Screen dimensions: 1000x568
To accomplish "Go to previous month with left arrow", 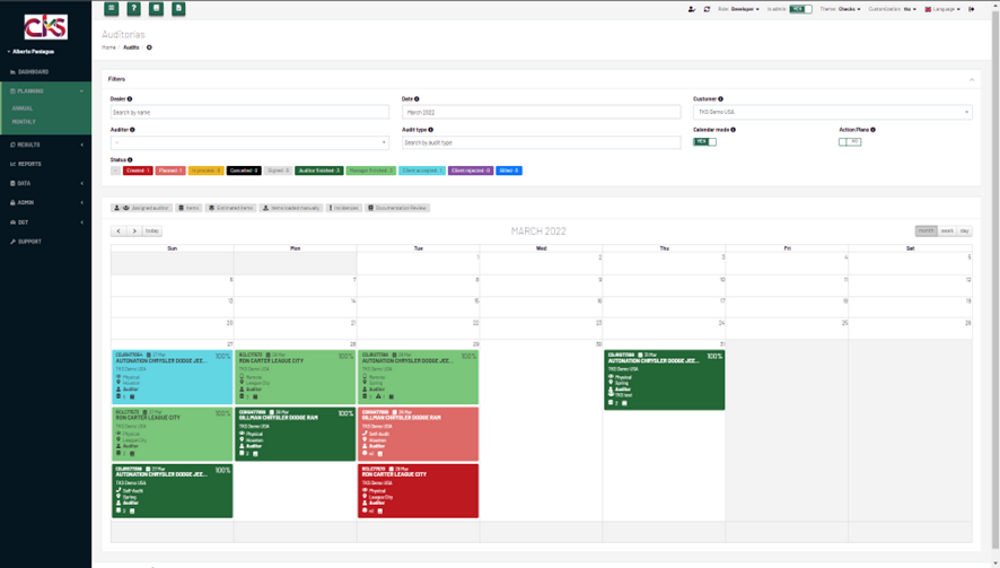I will [119, 231].
